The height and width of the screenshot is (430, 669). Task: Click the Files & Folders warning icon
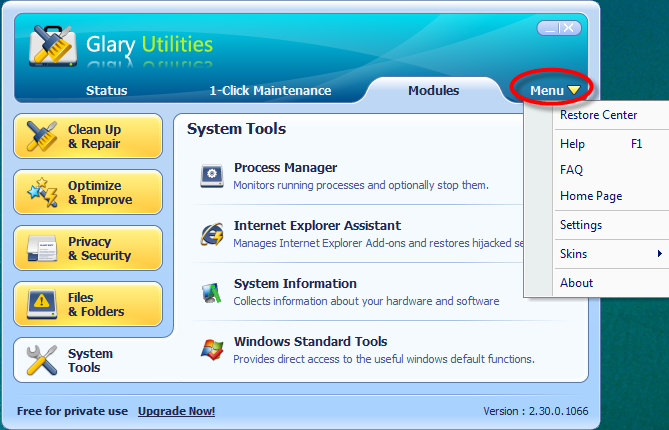click(42, 304)
